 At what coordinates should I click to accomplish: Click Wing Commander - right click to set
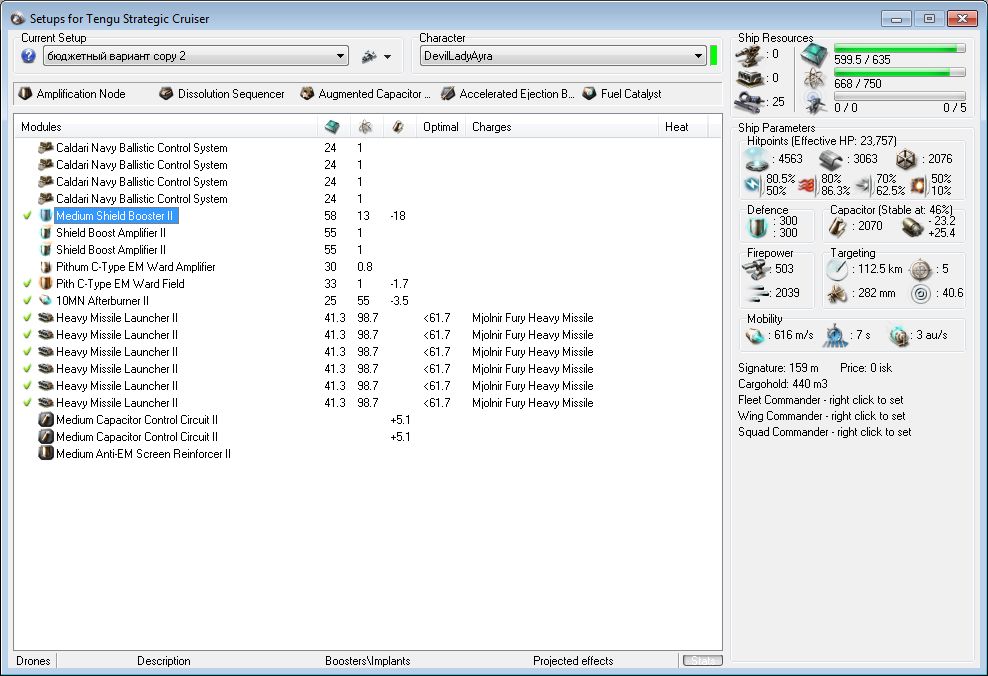click(x=822, y=416)
